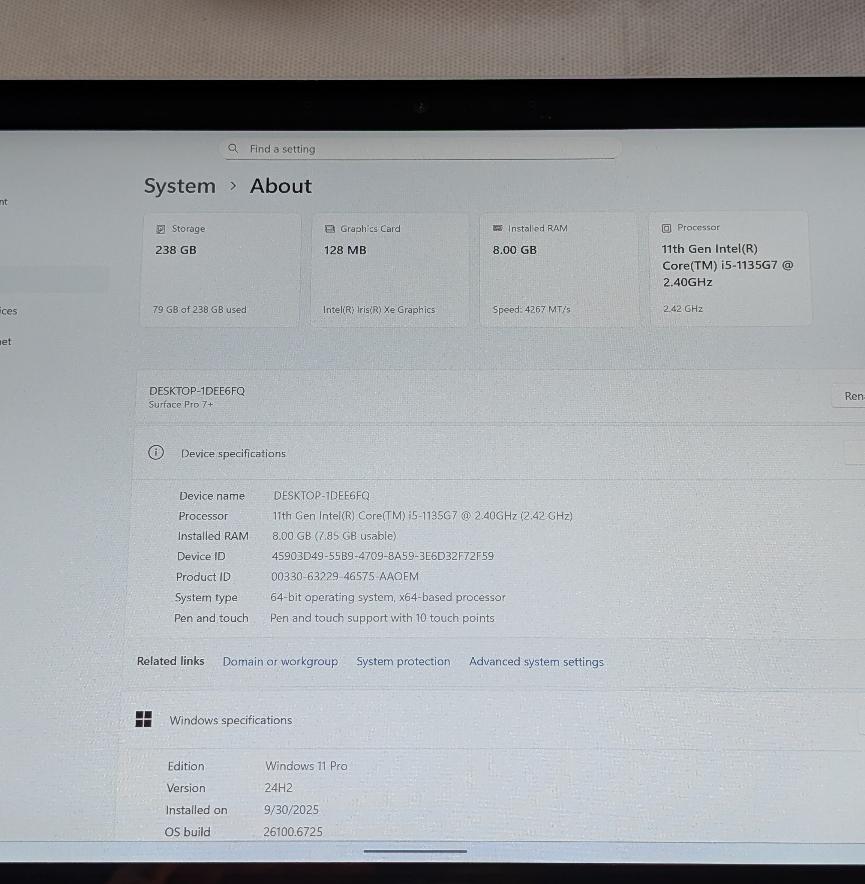Click the Graphics Card icon
Screen dimensions: 865x884
pos(330,229)
